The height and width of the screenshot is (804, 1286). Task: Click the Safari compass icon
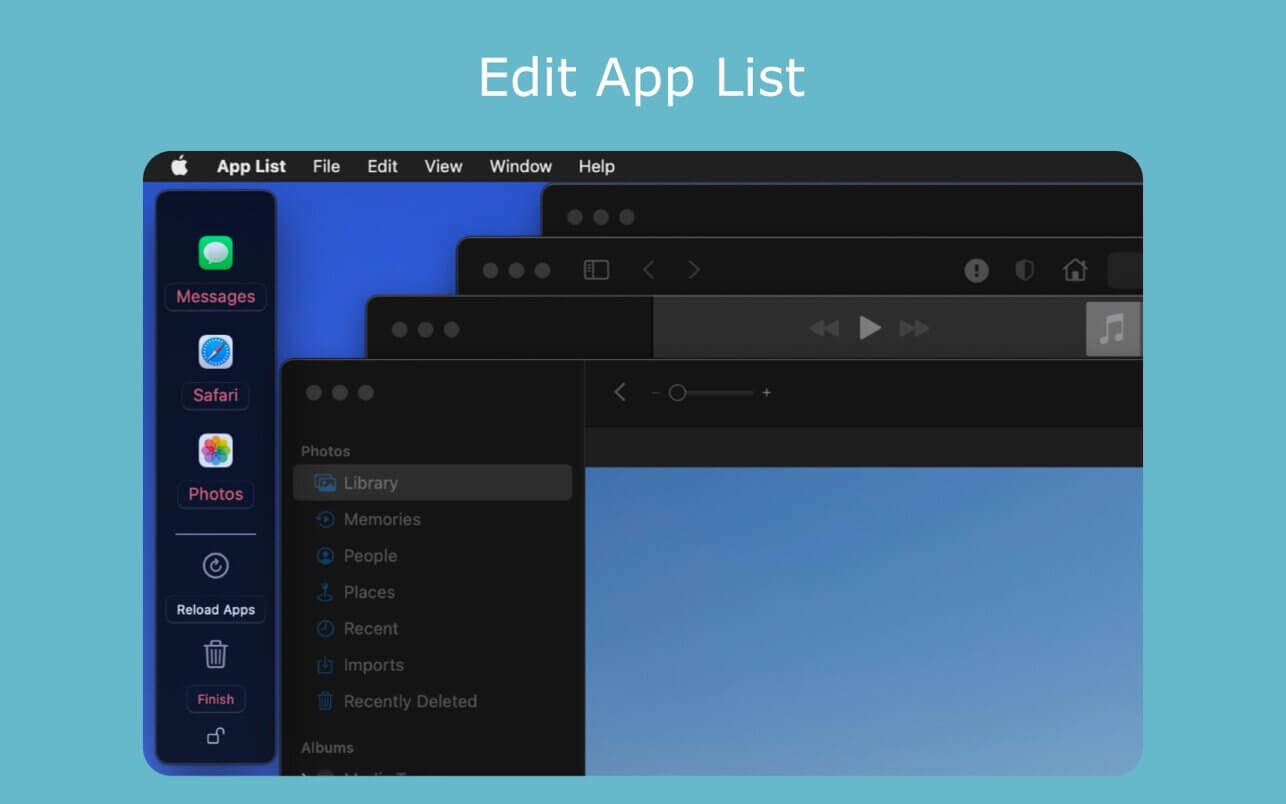215,352
